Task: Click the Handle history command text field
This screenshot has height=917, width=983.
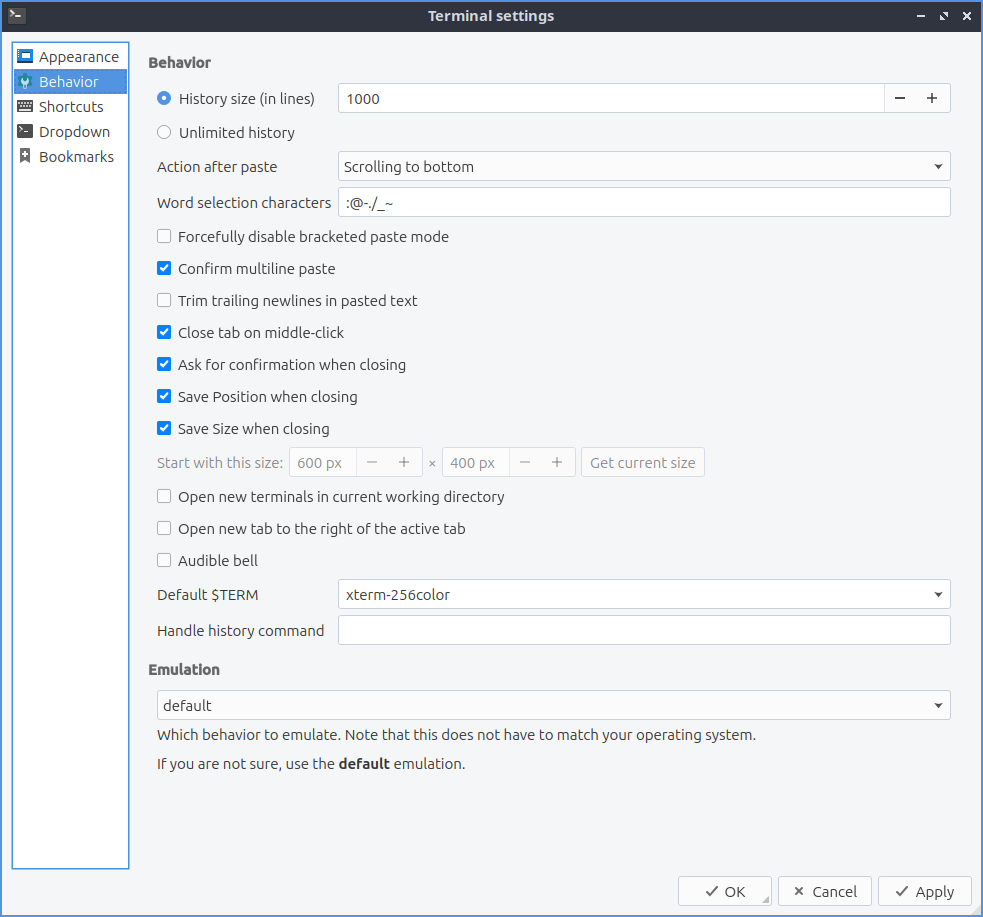Action: 643,631
